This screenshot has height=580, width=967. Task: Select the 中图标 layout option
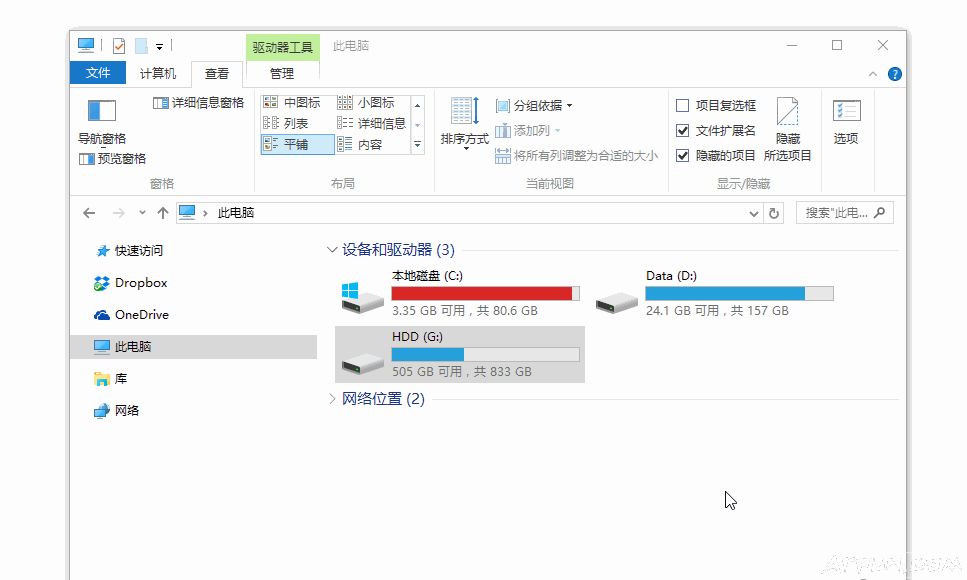[x=292, y=103]
